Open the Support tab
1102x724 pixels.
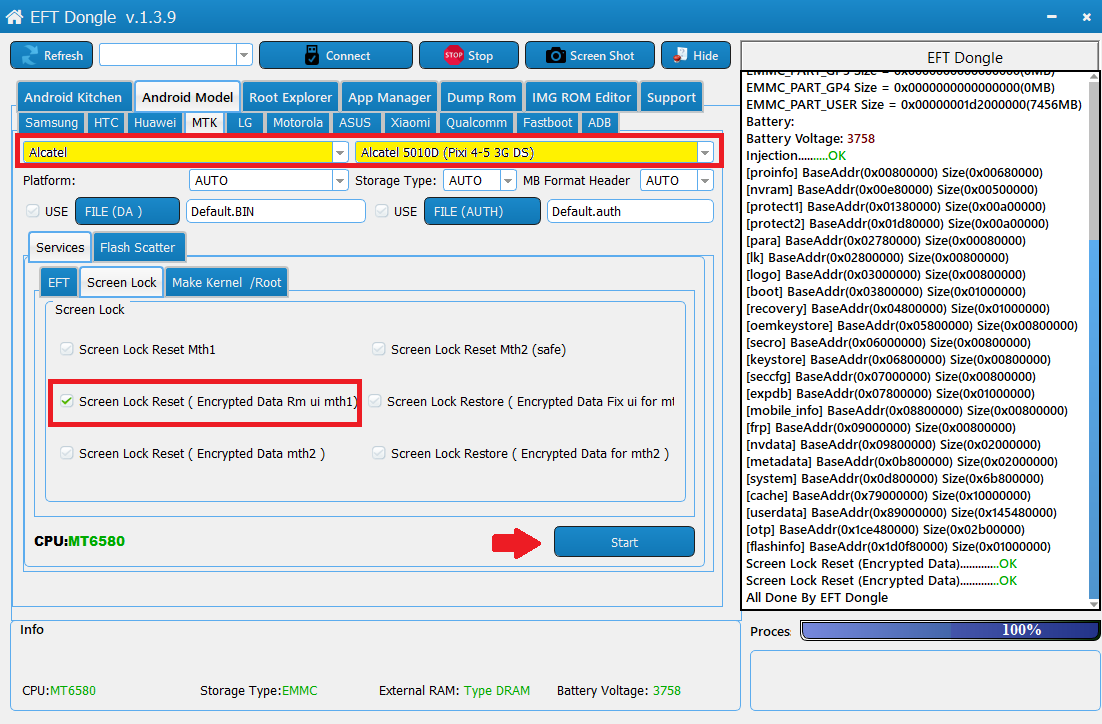pyautogui.click(x=671, y=98)
